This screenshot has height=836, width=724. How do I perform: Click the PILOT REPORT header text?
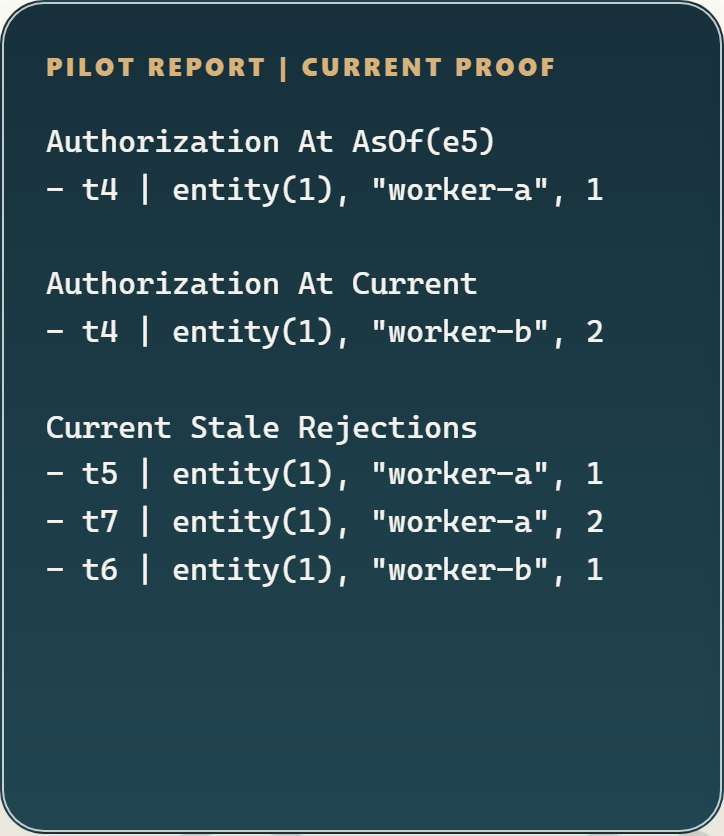click(155, 68)
